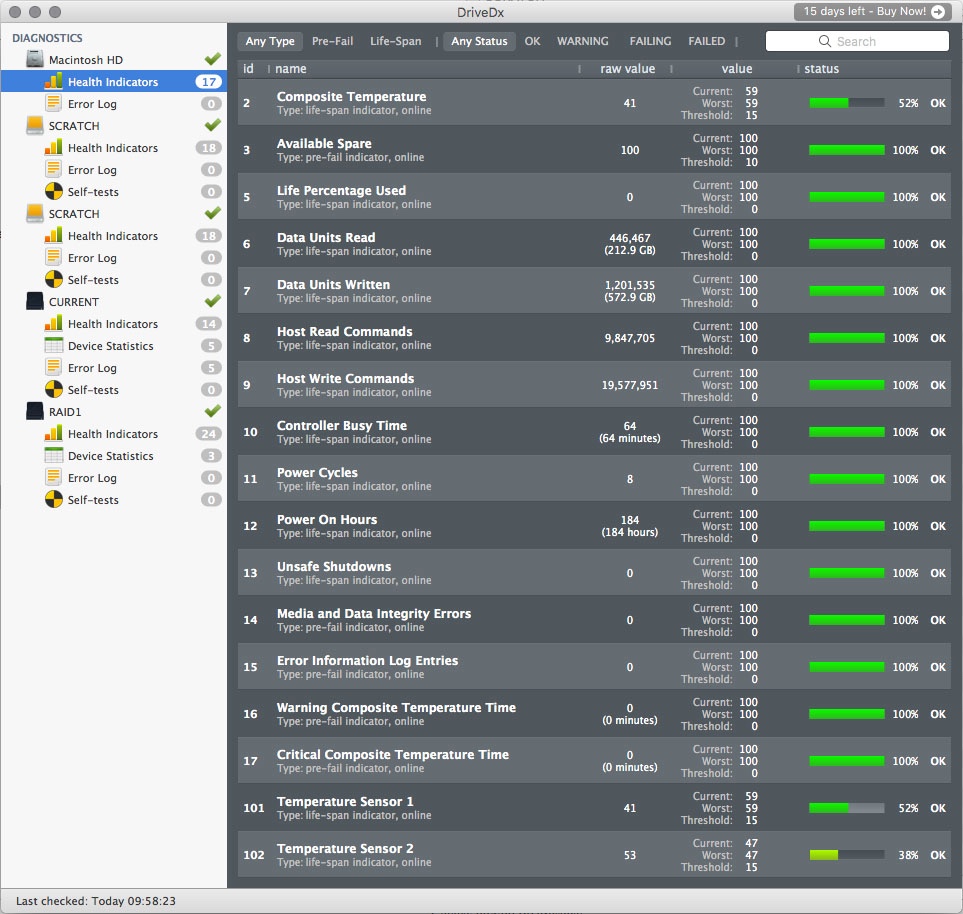Click RAID1 green checkmark status
This screenshot has height=914, width=963.
(x=212, y=411)
